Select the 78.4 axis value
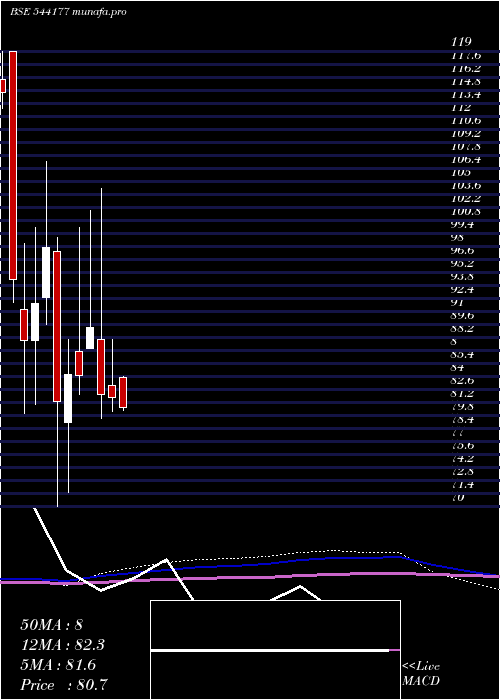Screen dimensions: 500x700 pyautogui.click(x=463, y=419)
